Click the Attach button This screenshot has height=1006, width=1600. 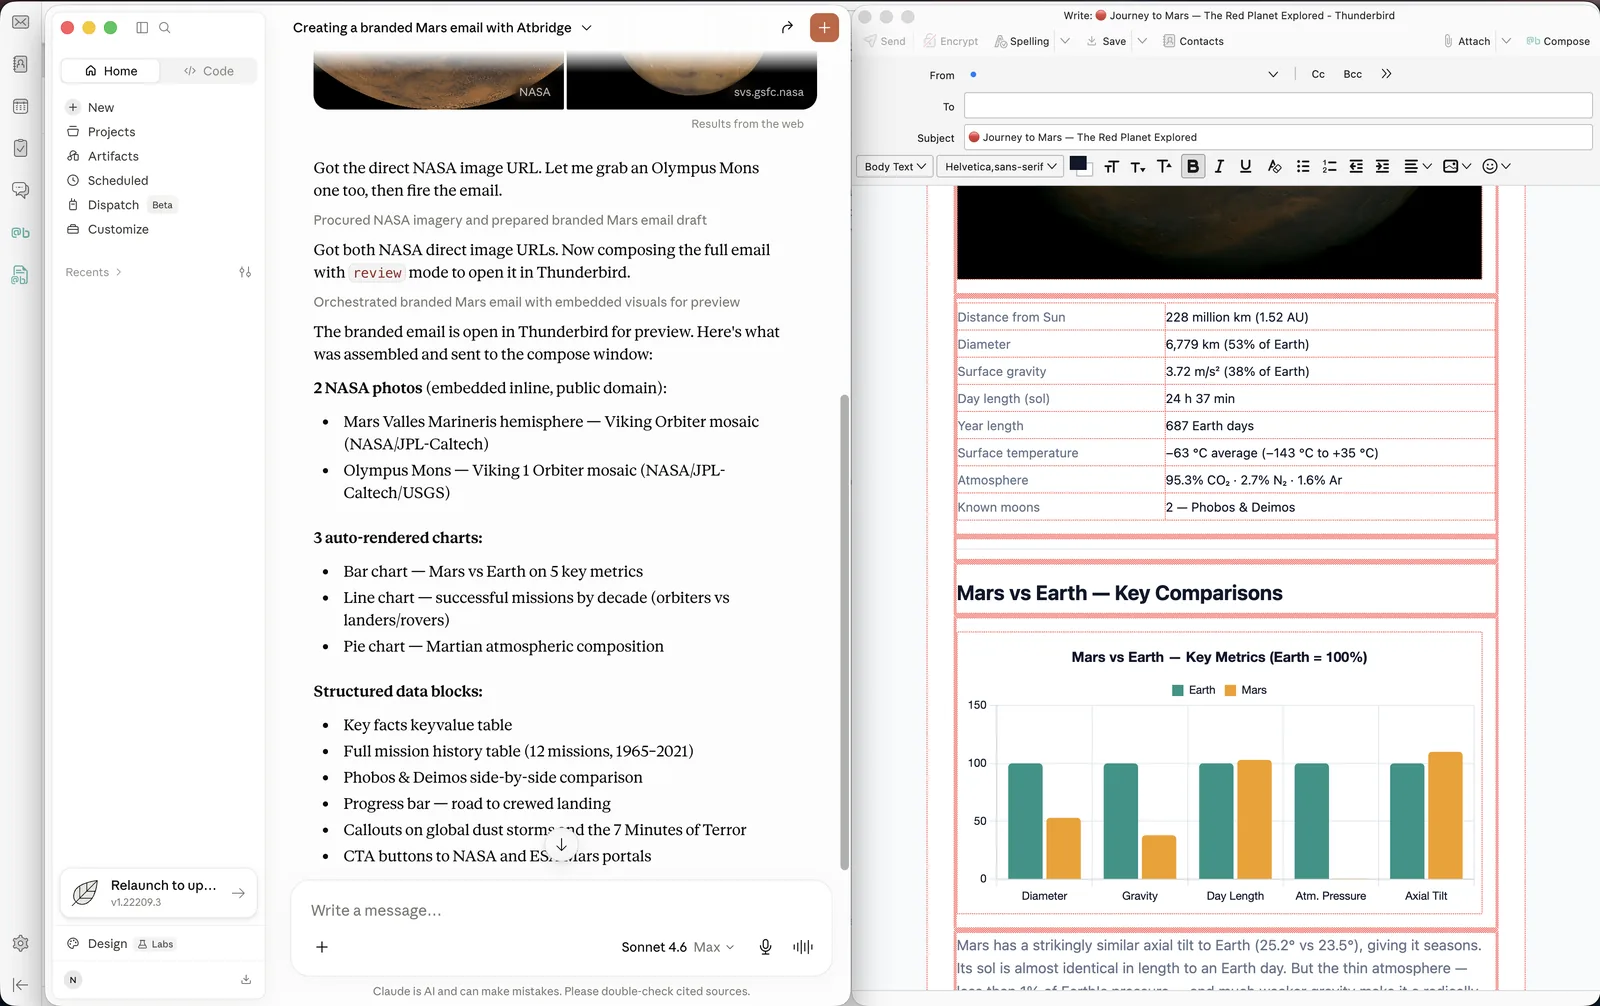1467,41
